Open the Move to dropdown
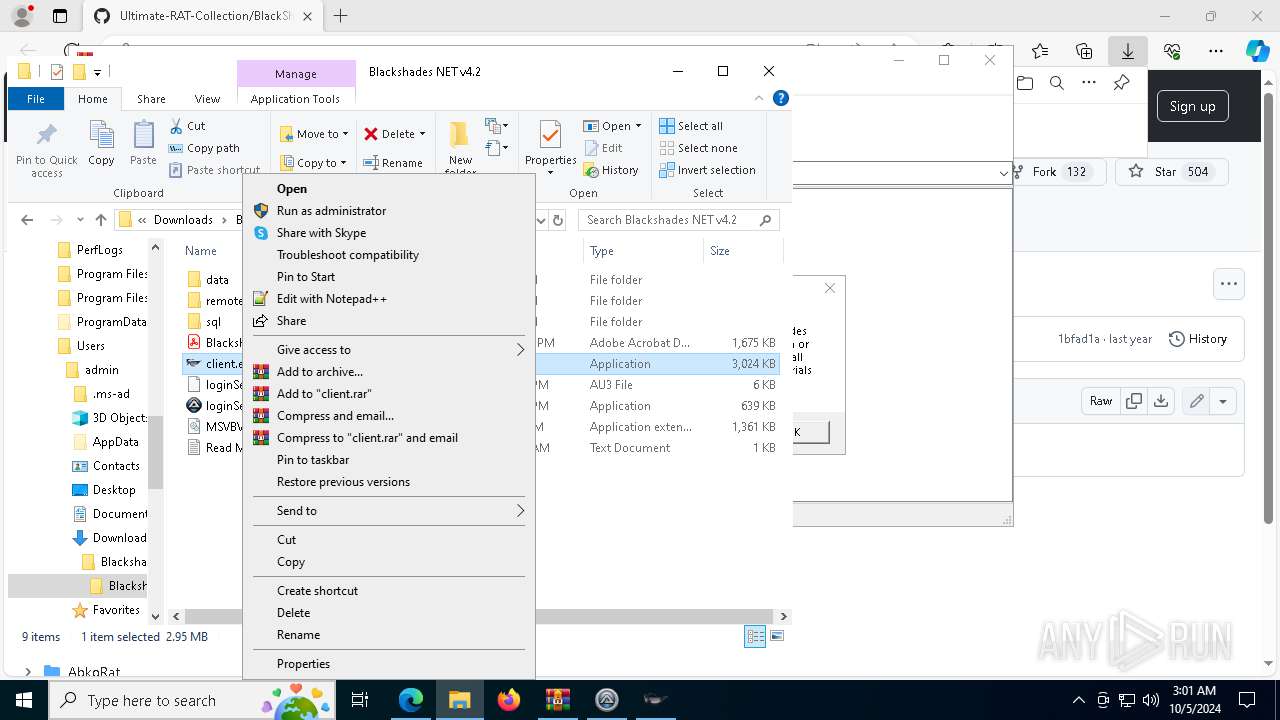Screen dimensions: 1280x720 (x=314, y=134)
